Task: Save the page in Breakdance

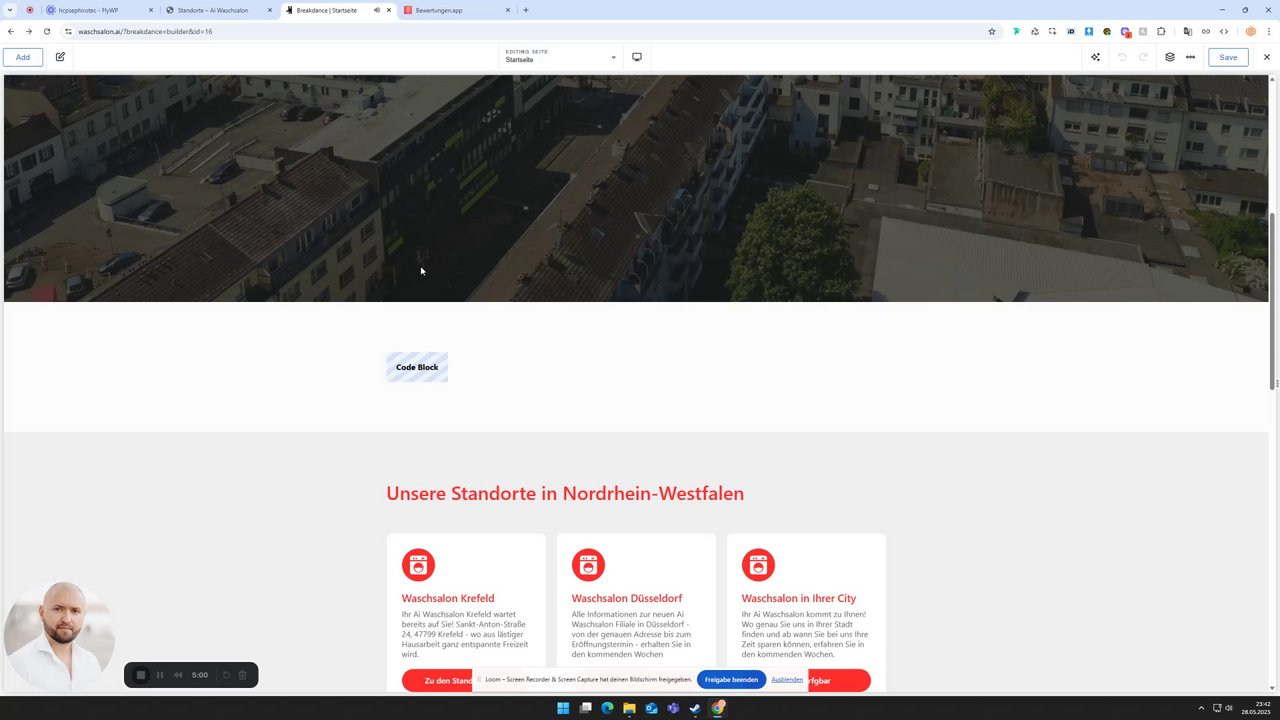Action: (x=1228, y=57)
